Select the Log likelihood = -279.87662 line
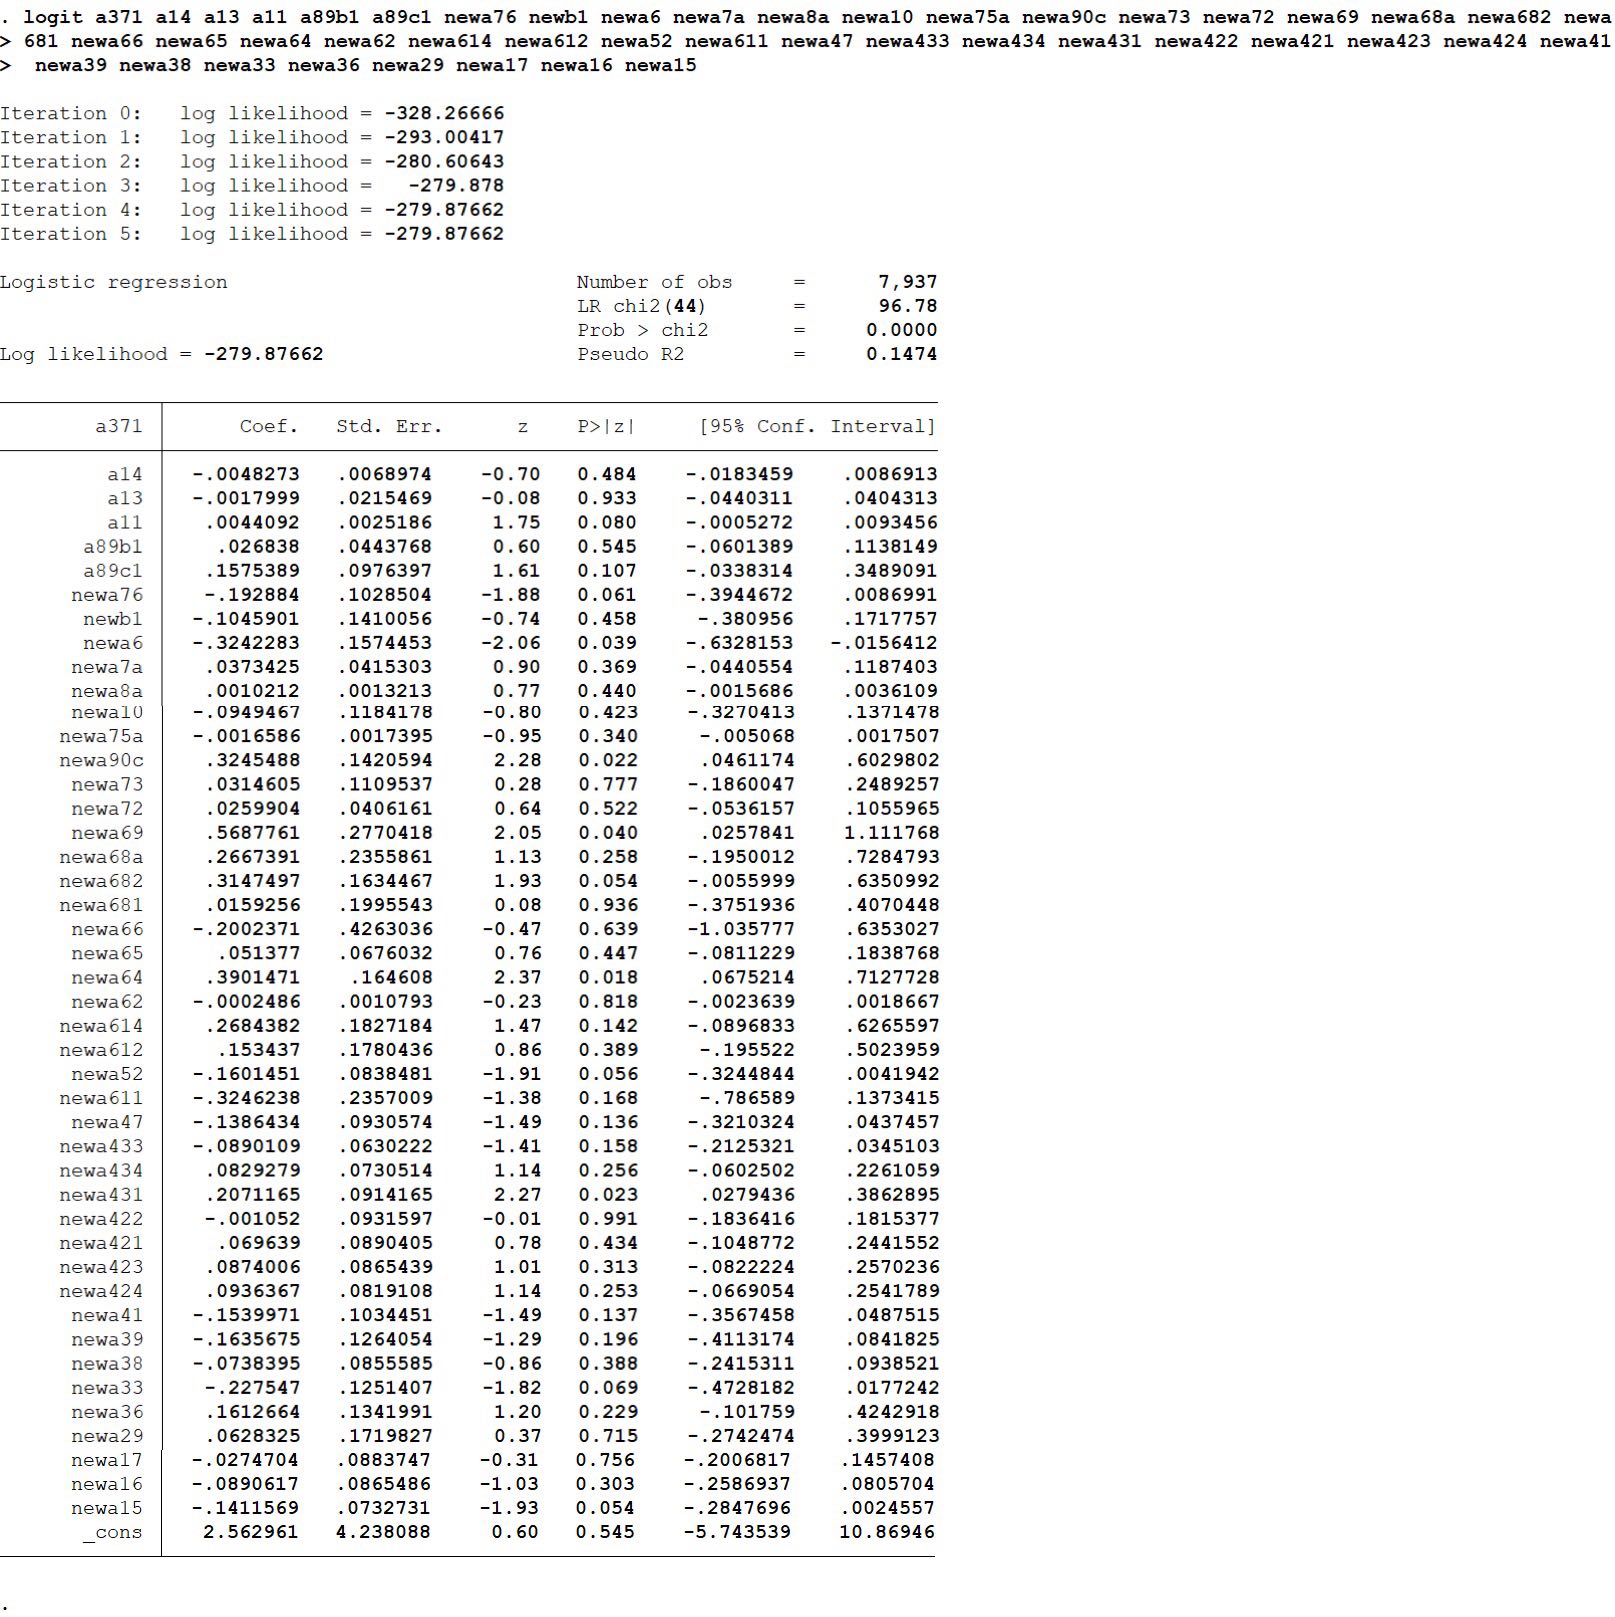The width and height of the screenshot is (1615, 1617). click(162, 354)
